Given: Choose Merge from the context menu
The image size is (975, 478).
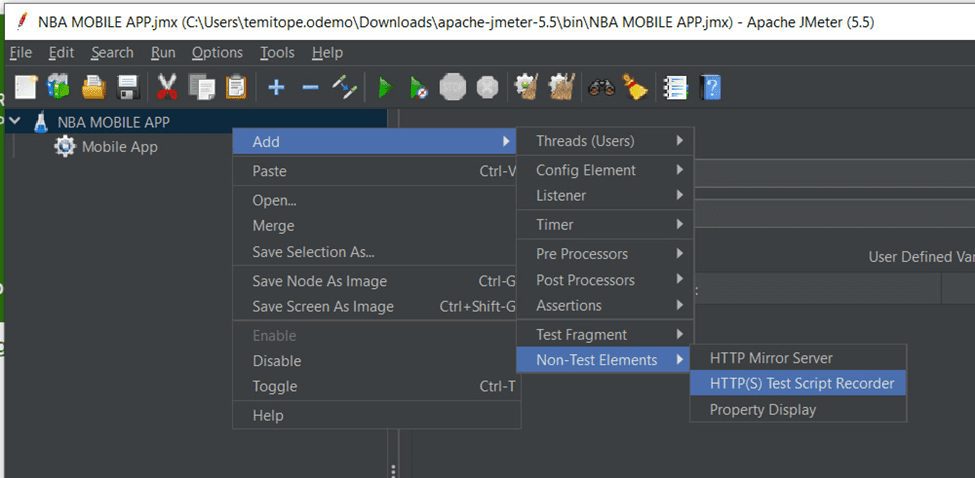Looking at the screenshot, I should tap(374, 226).
